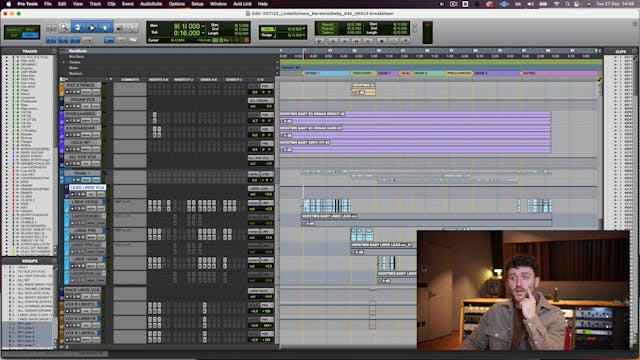This screenshot has height=360, width=640.
Task: Select the purple KSORGANBRIG organ clip
Action: tap(415, 118)
